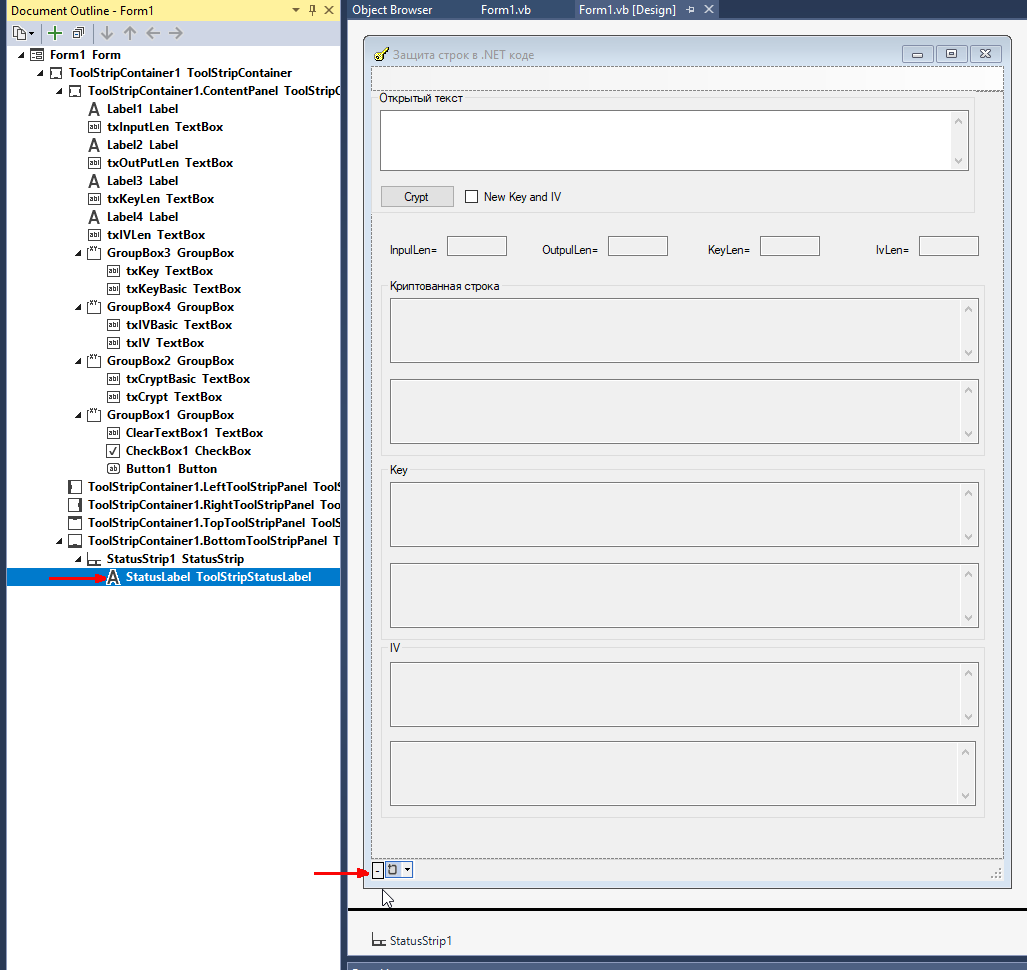Select StatusStrip1 in component tray

tap(411, 941)
